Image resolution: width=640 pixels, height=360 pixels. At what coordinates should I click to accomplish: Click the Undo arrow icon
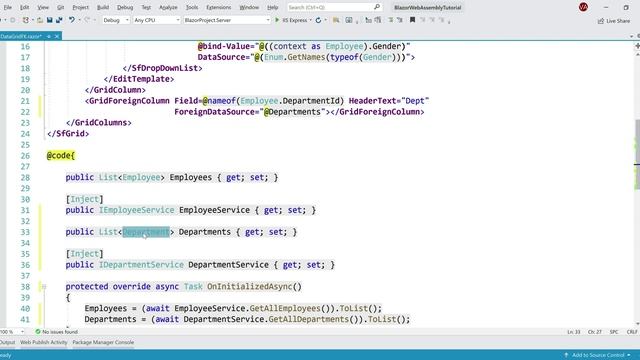tap(71, 20)
